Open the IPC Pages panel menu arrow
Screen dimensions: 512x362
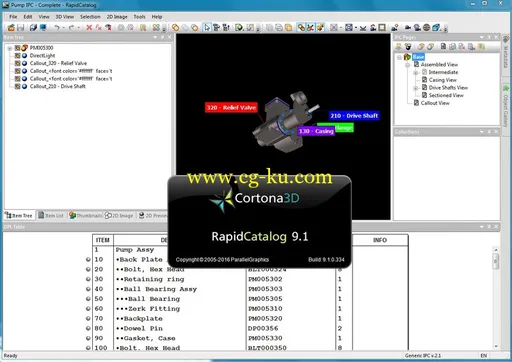tap(482, 37)
